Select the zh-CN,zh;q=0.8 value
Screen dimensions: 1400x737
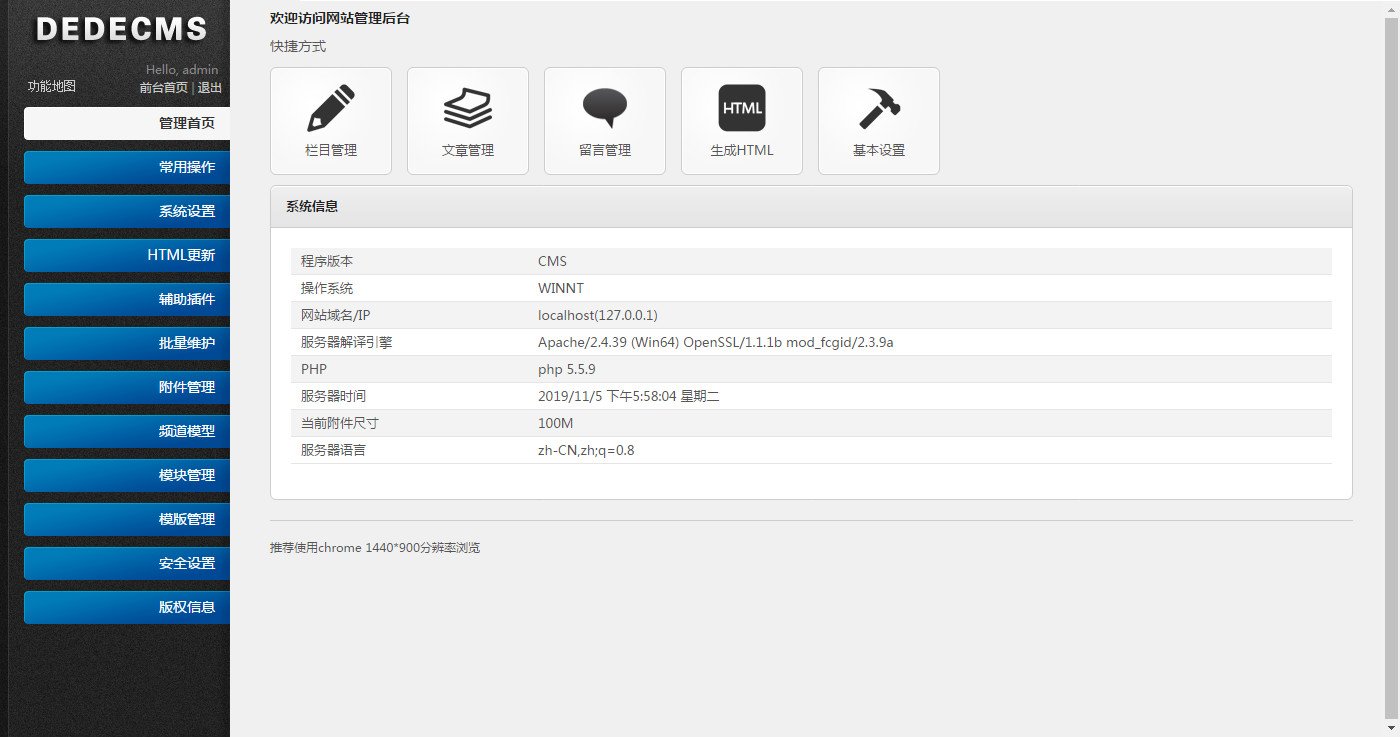[x=586, y=451]
